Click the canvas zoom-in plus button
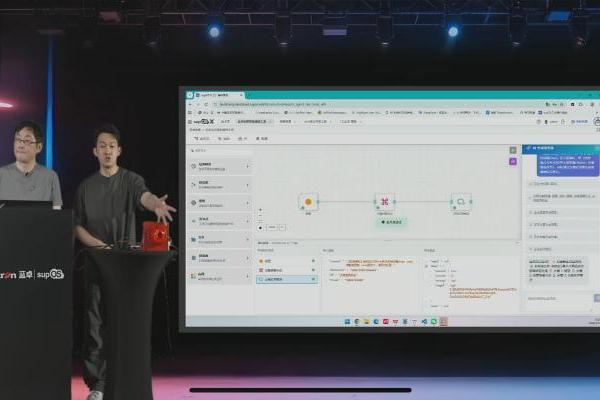The image size is (600, 400). [261, 210]
